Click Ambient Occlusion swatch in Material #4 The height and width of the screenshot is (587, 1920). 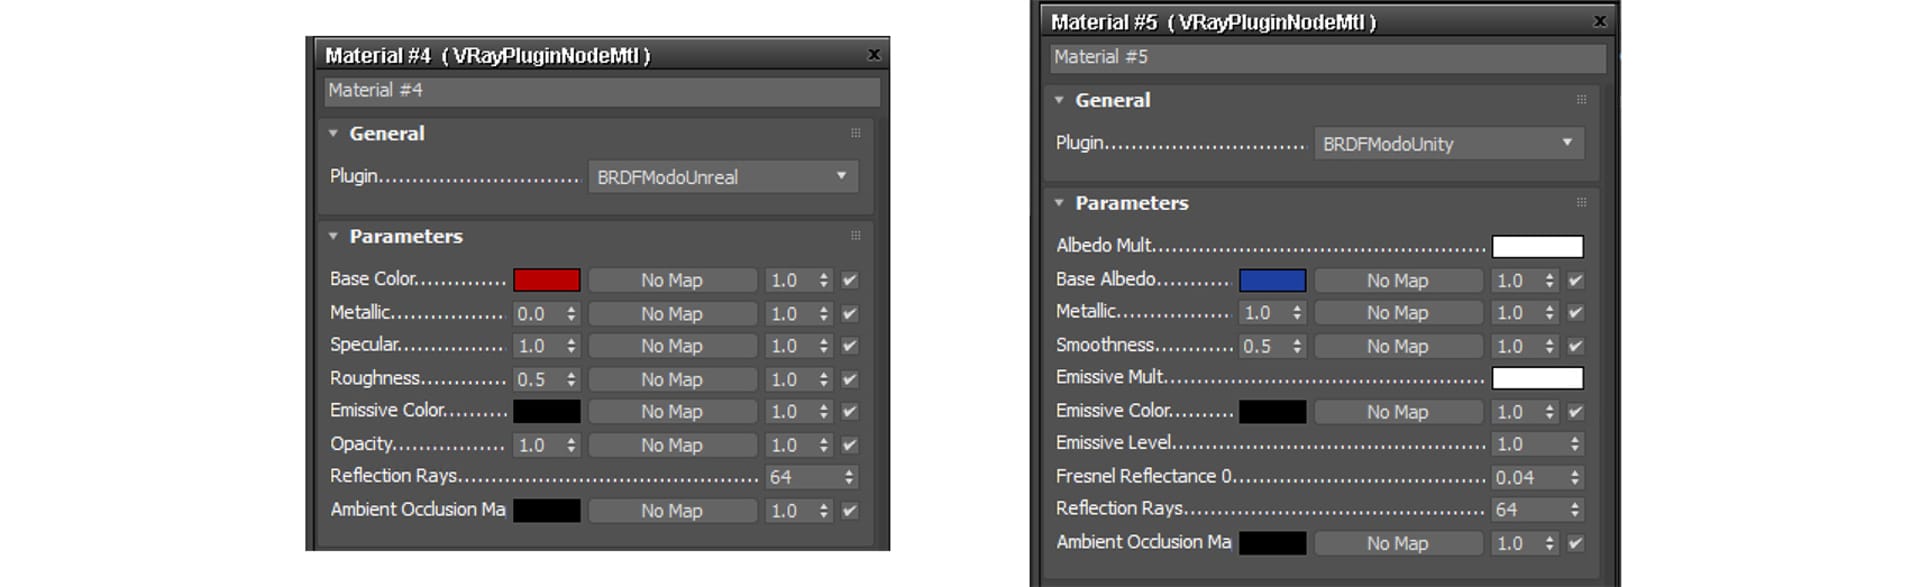(547, 511)
